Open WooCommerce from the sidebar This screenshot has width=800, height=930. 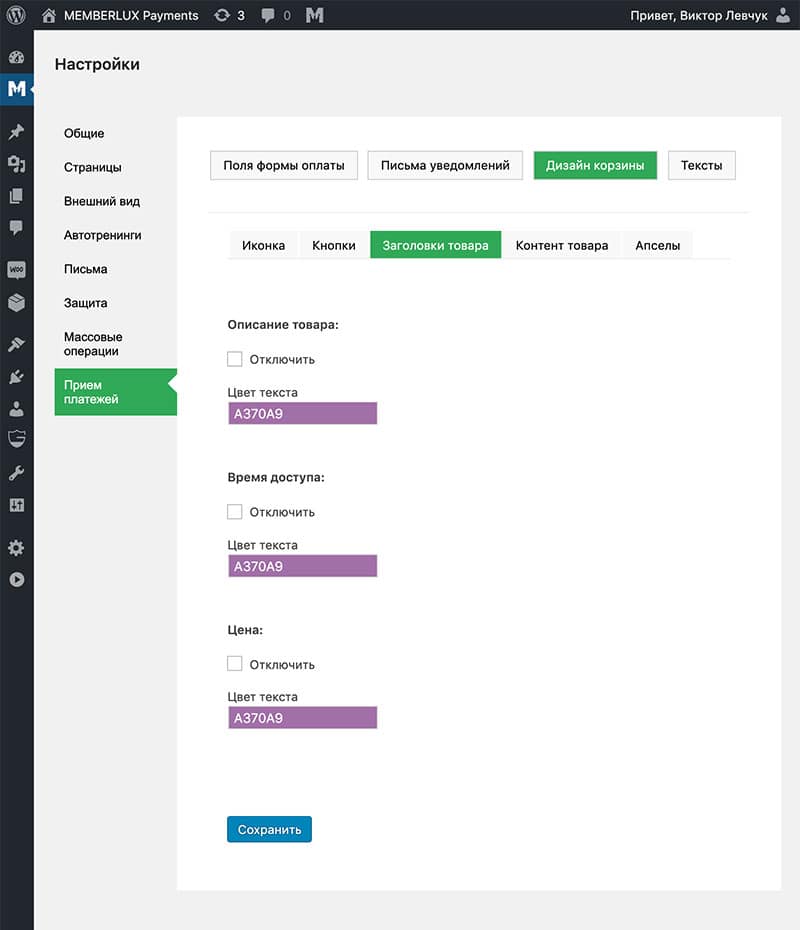point(16,270)
